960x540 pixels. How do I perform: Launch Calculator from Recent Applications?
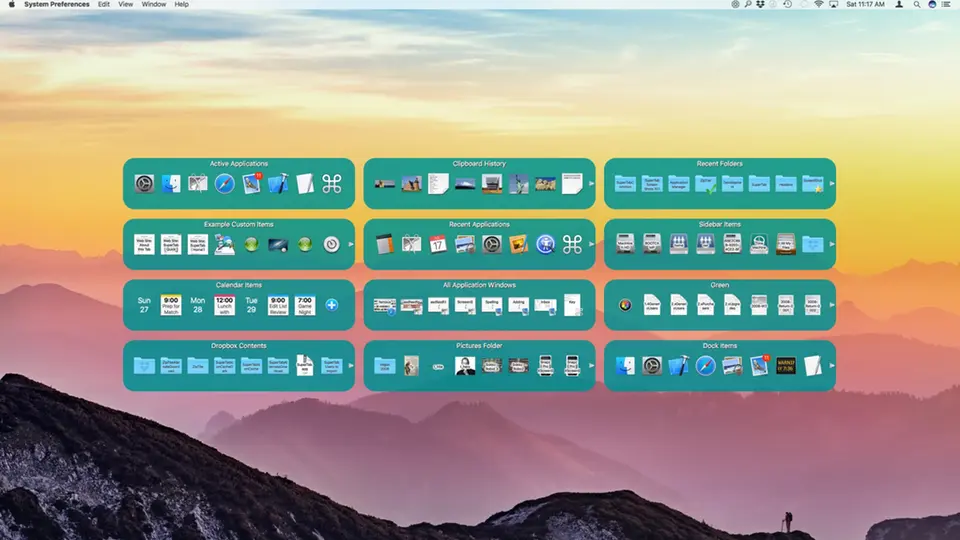click(385, 244)
